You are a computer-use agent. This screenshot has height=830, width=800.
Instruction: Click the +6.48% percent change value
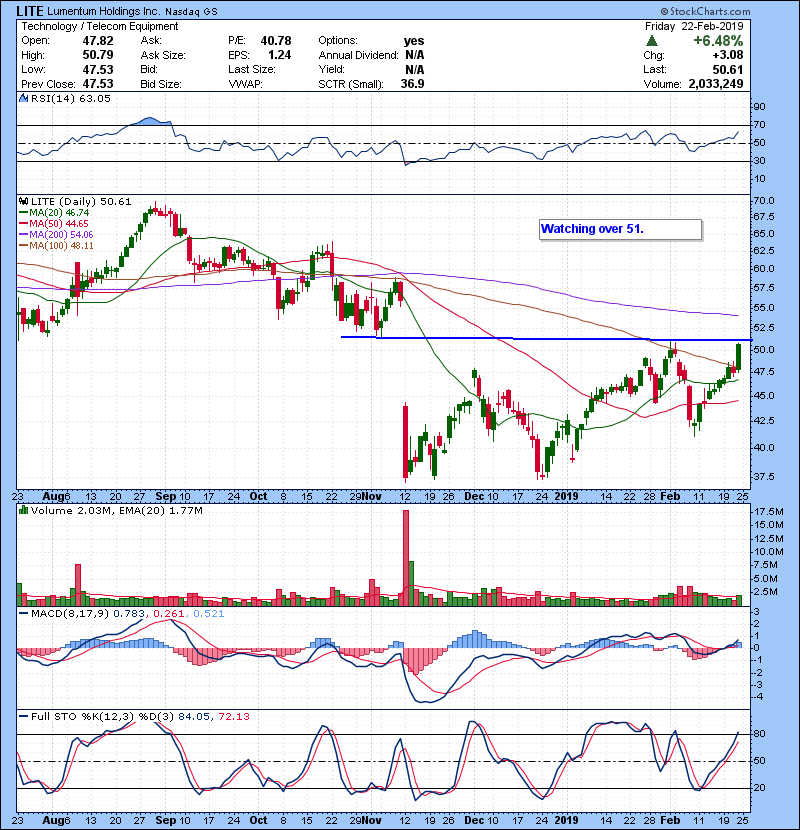point(718,41)
